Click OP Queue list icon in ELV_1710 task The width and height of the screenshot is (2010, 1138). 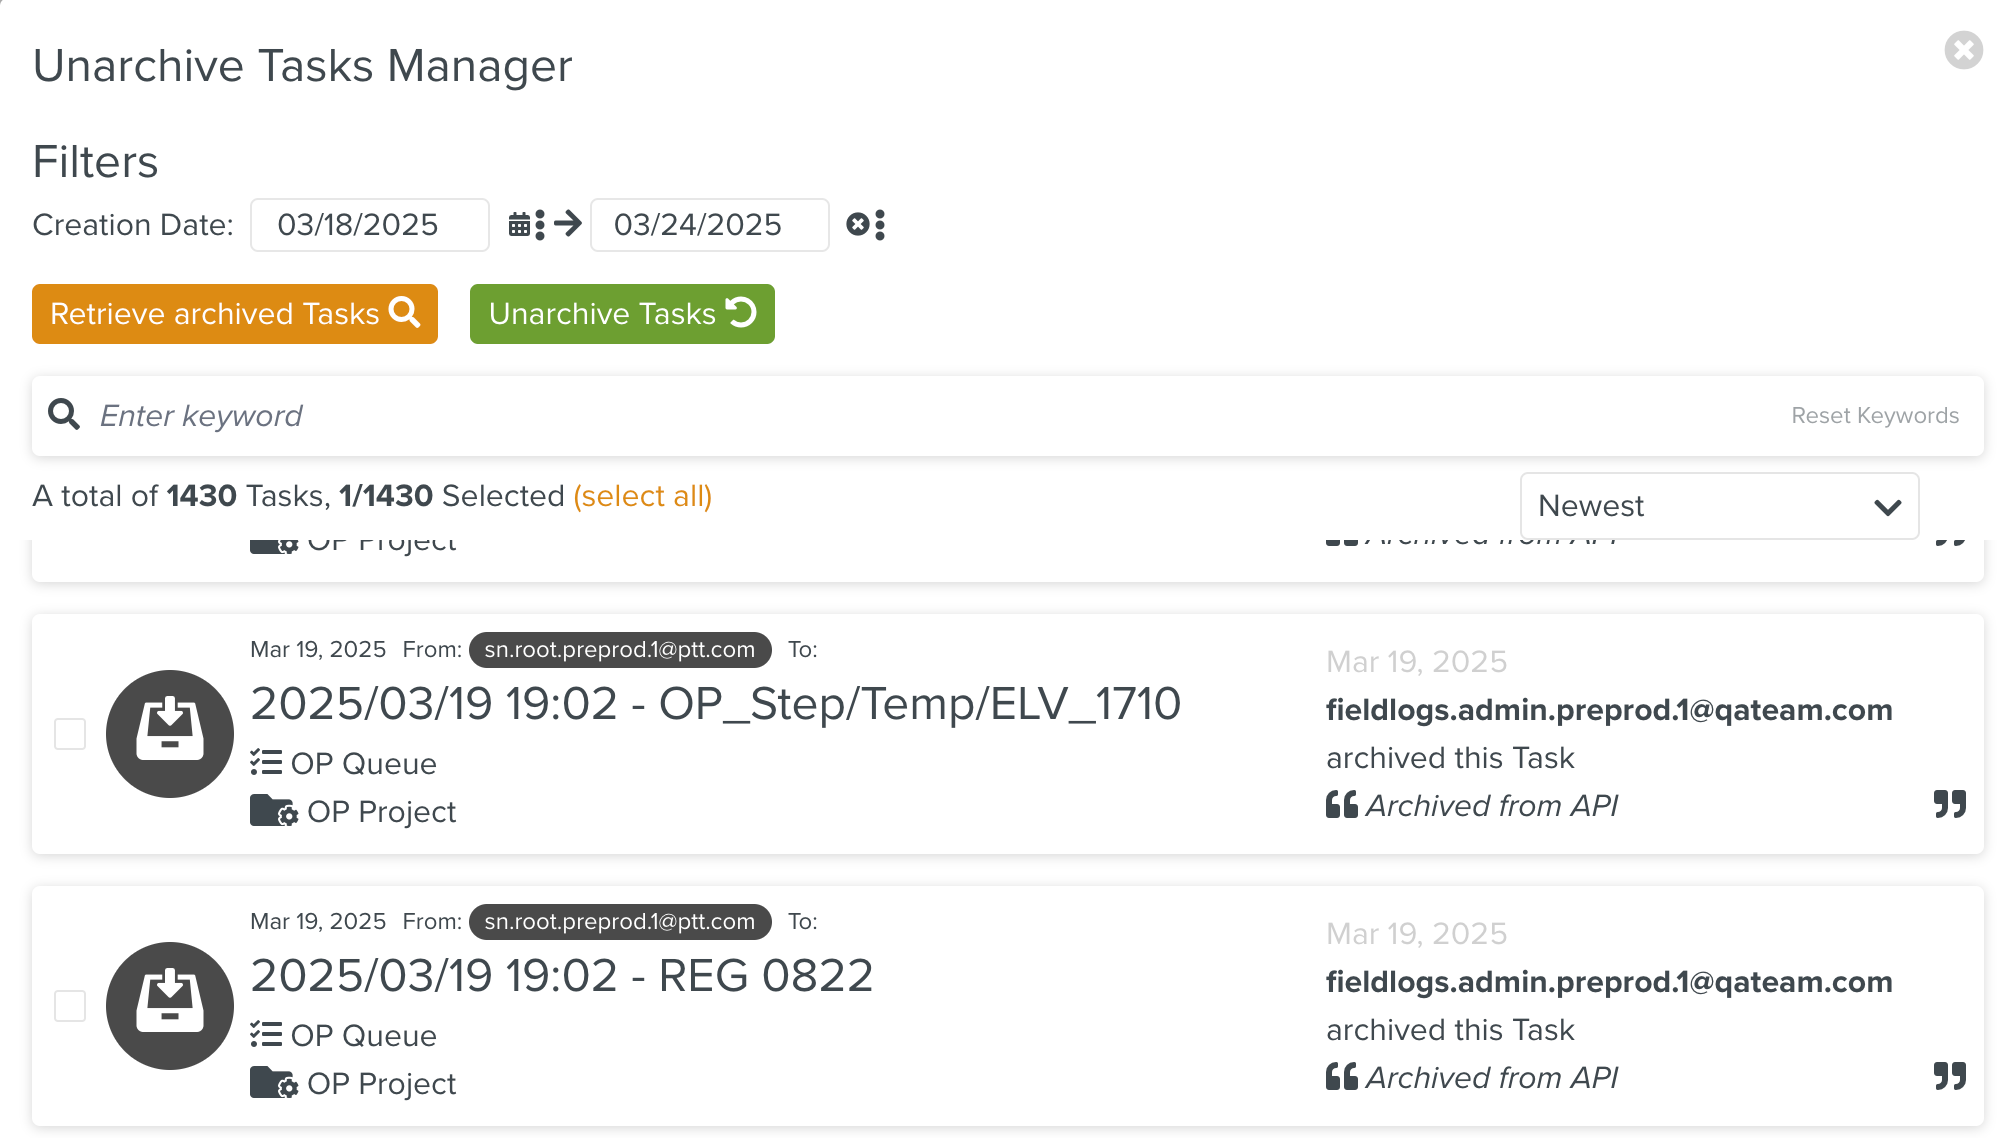[266, 763]
